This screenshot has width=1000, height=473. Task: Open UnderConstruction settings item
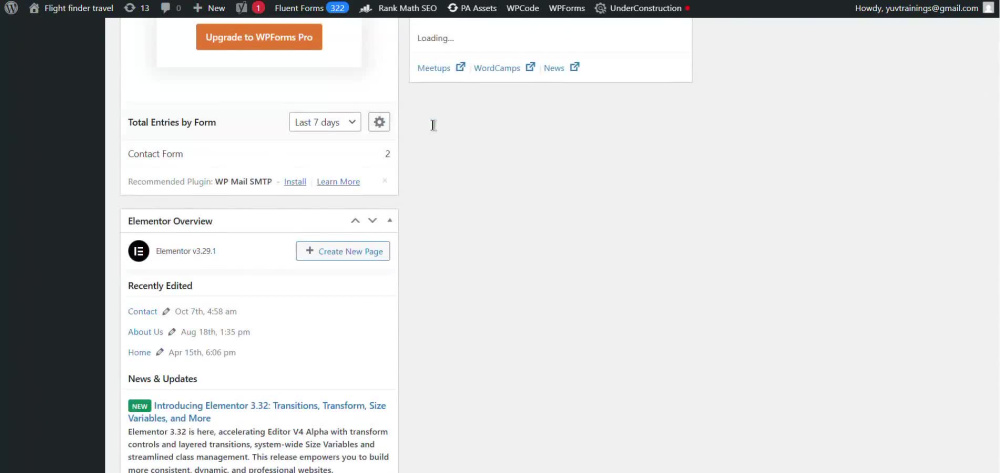[642, 8]
